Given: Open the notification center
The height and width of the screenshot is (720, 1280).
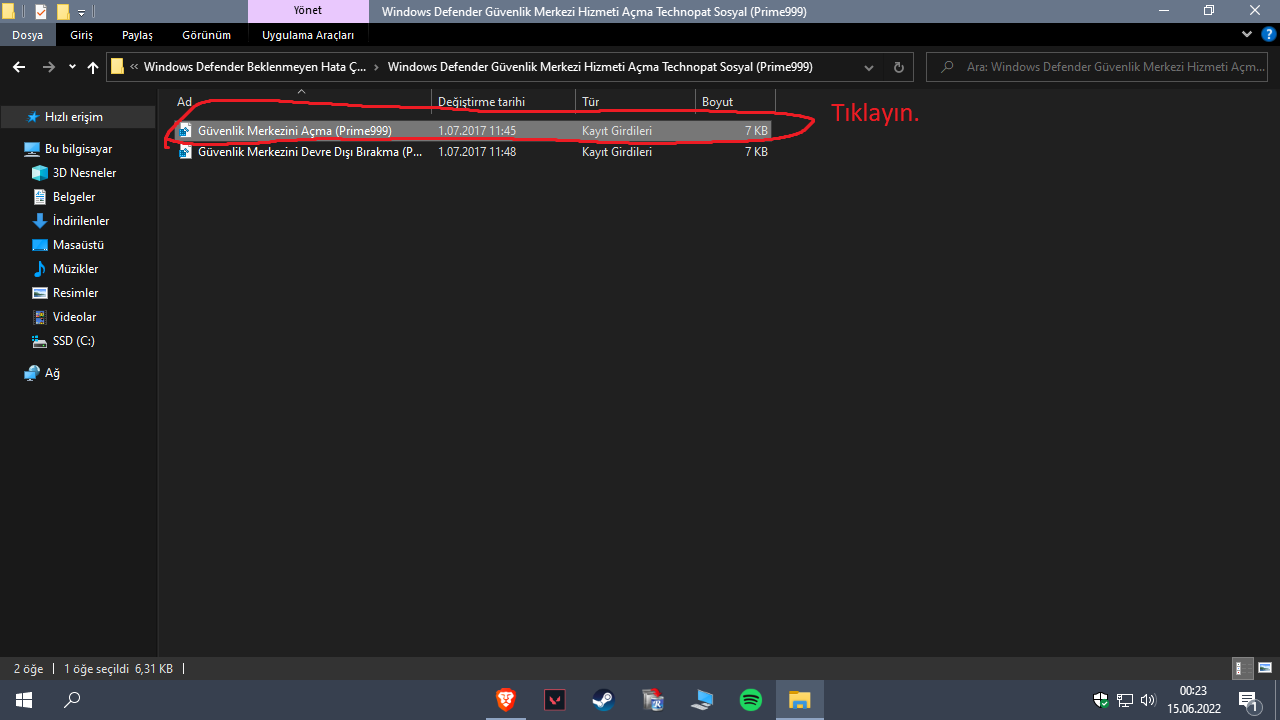Looking at the screenshot, I should tap(1248, 700).
